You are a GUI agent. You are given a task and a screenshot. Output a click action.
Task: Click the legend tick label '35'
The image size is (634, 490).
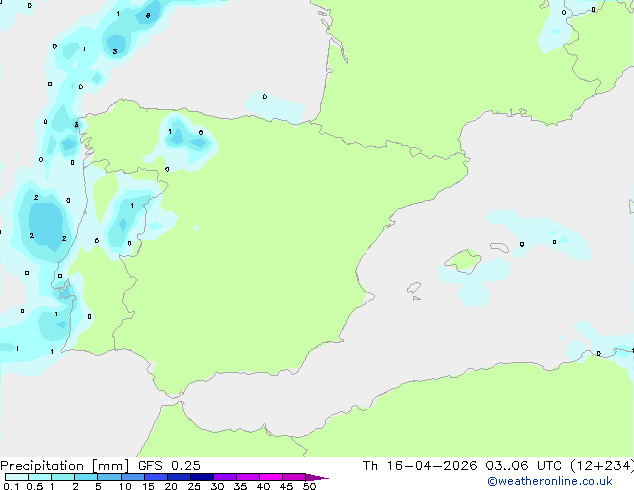(240, 486)
